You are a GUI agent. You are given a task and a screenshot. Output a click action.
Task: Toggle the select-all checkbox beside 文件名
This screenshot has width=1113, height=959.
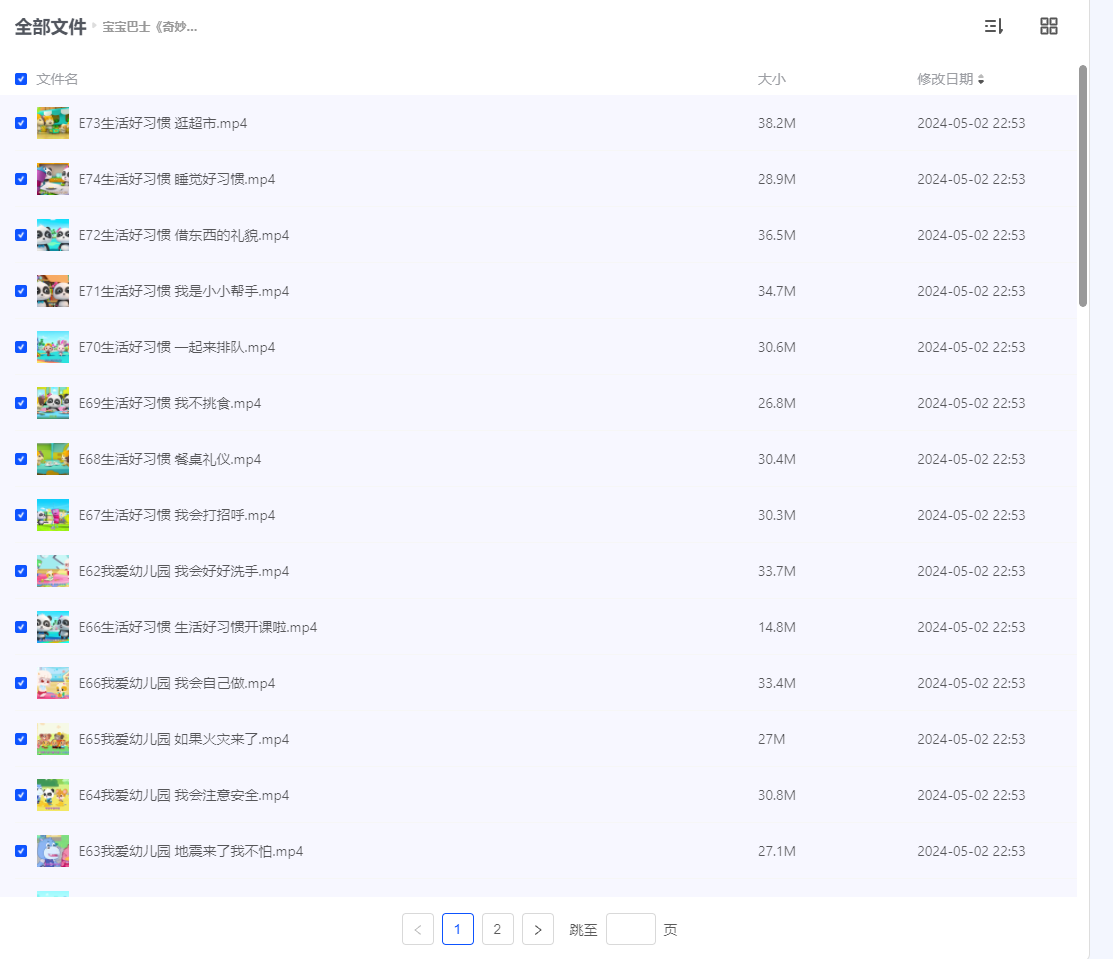pos(21,79)
